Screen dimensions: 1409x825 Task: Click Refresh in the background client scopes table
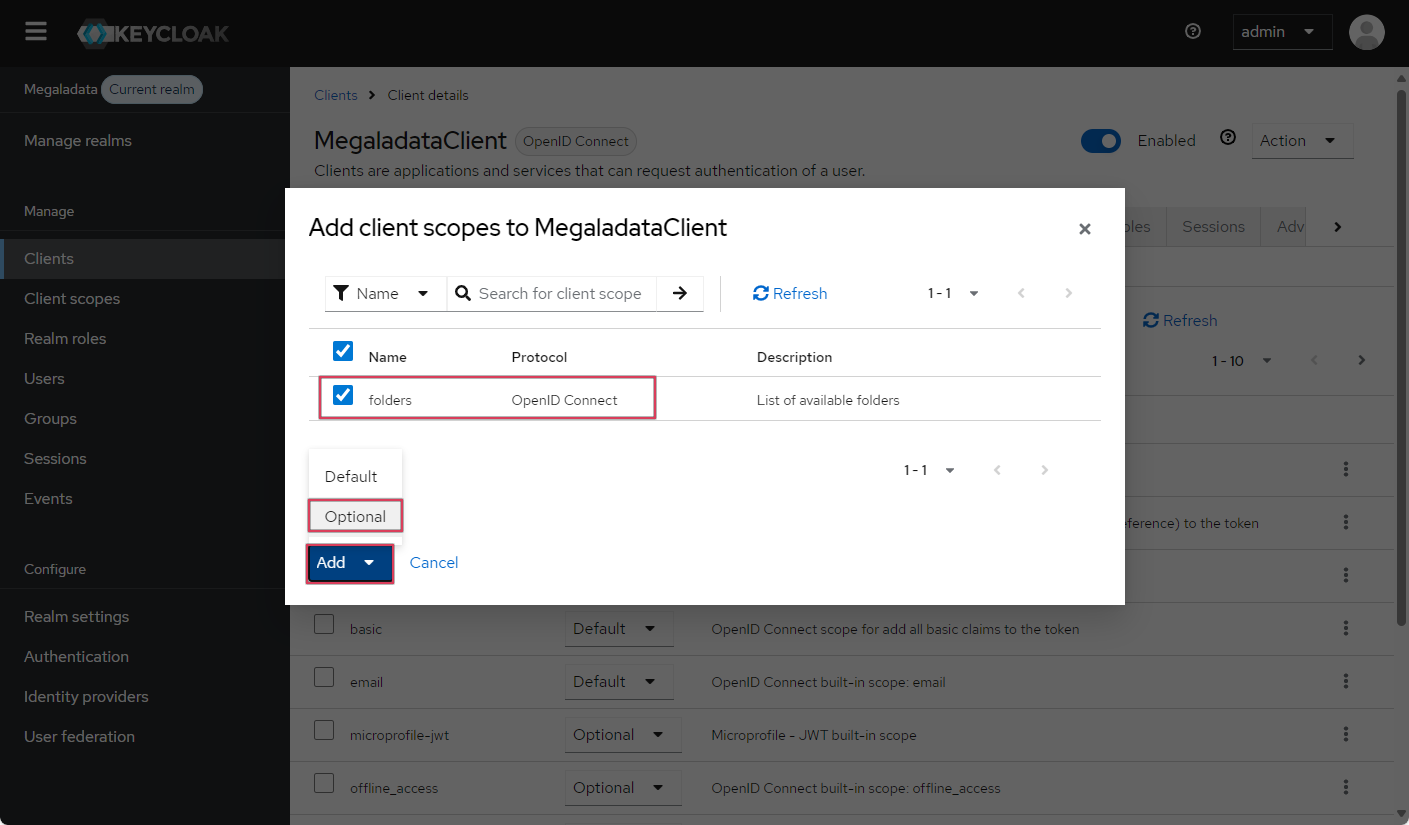tap(1180, 320)
